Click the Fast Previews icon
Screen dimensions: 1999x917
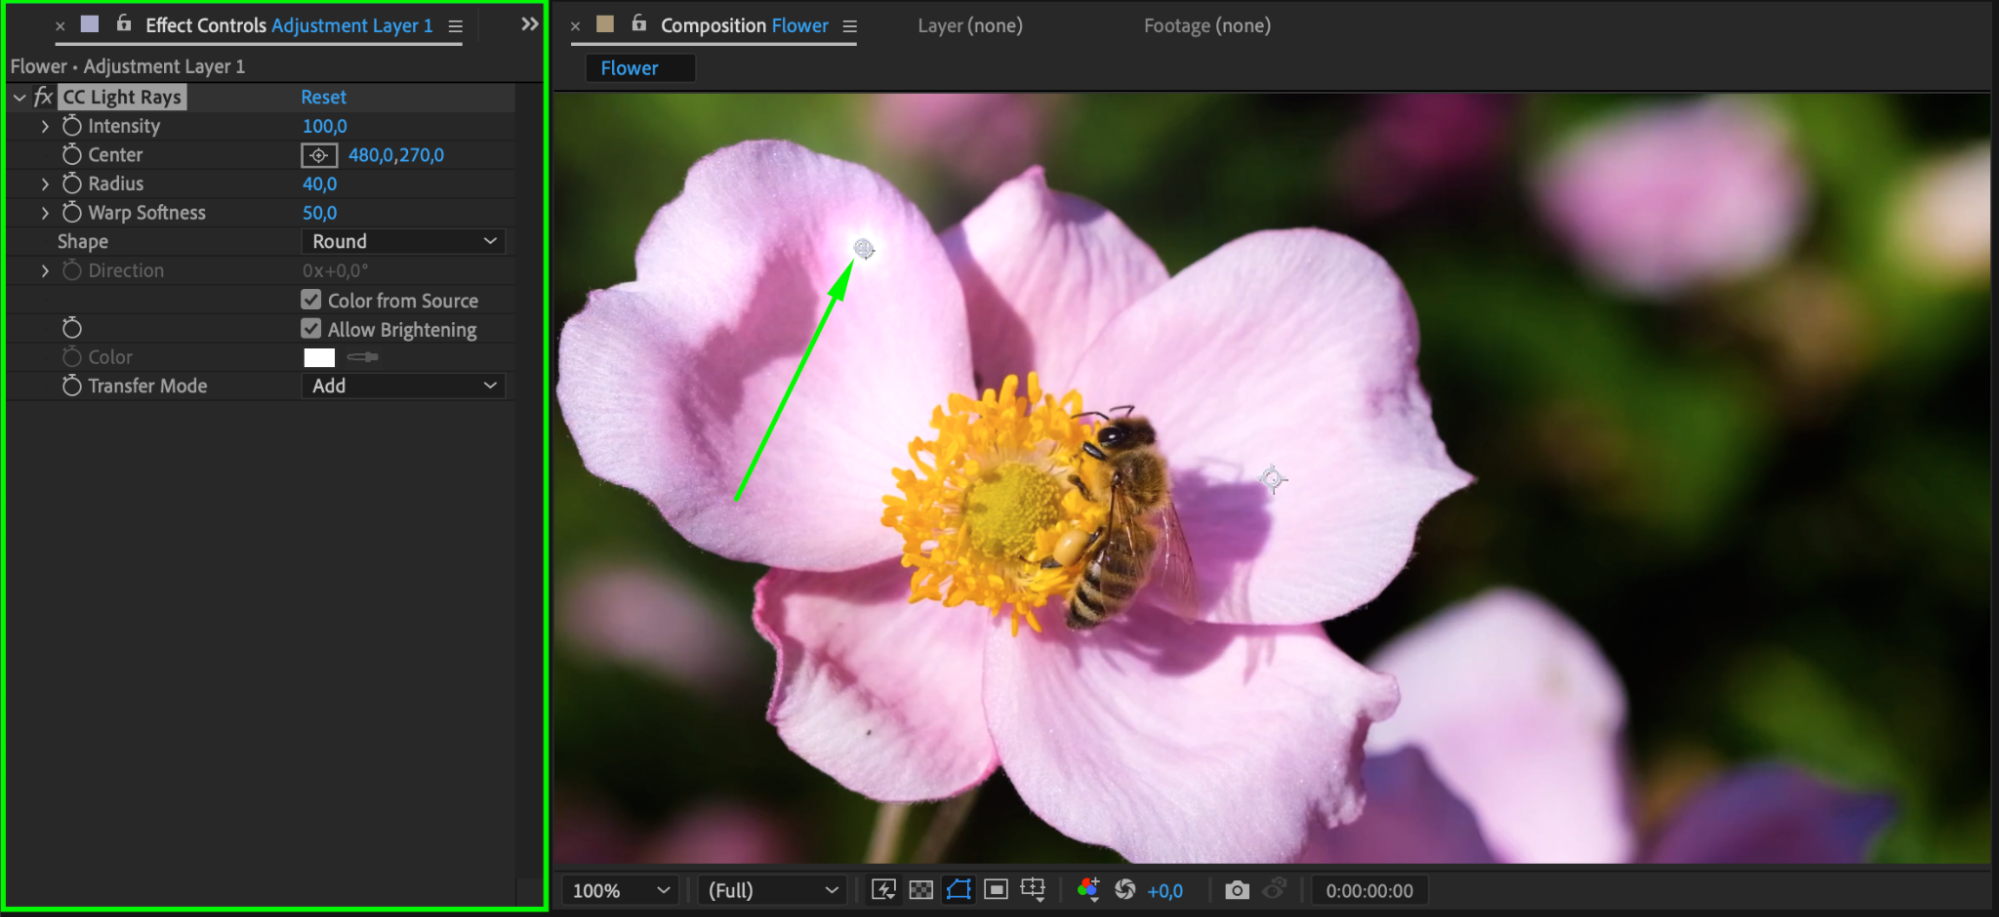pyautogui.click(x=883, y=890)
